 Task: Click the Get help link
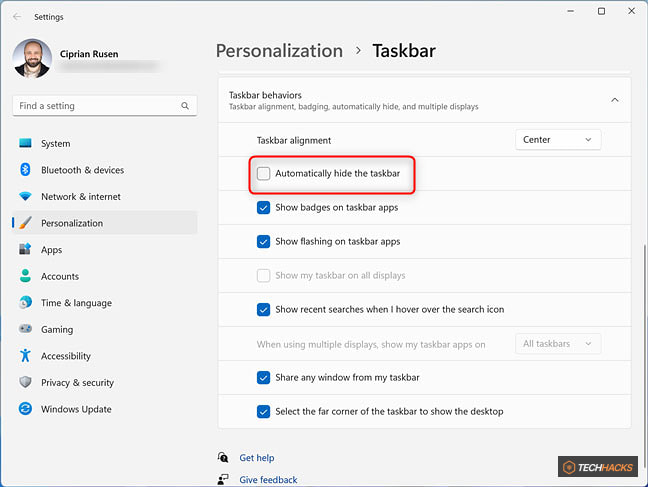[257, 458]
